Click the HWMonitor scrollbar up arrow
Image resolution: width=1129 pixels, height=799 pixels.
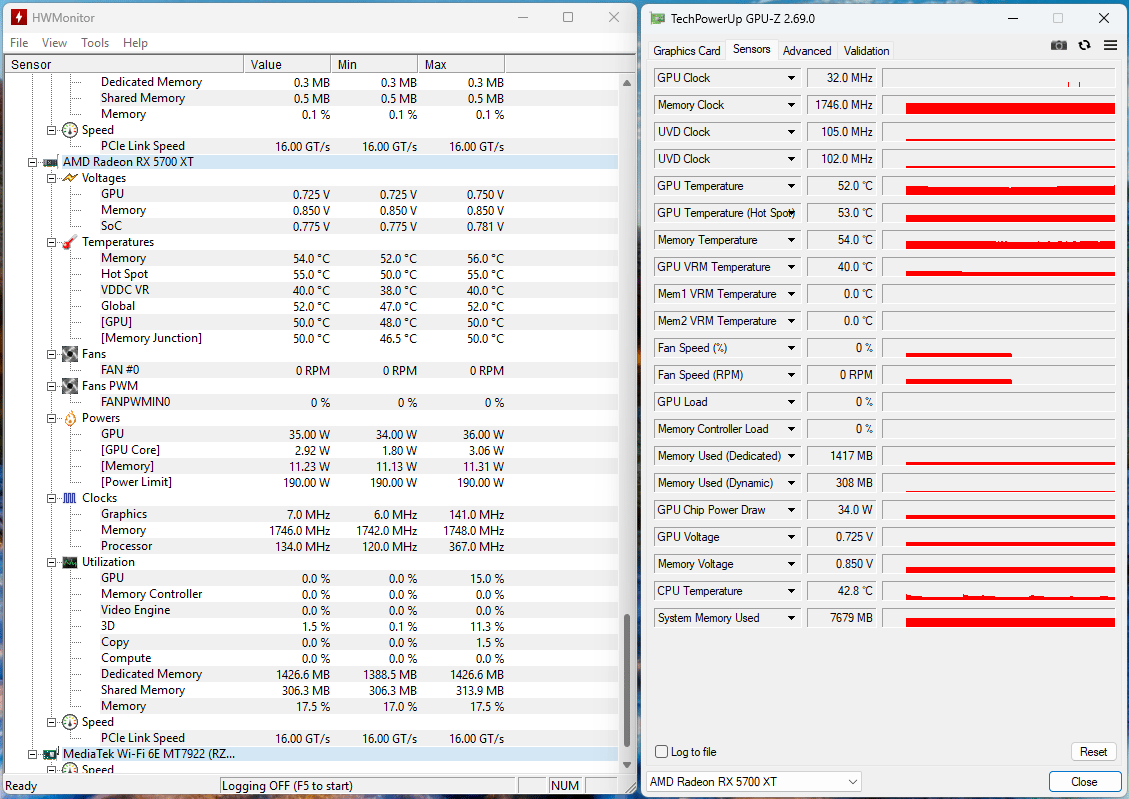click(x=626, y=83)
